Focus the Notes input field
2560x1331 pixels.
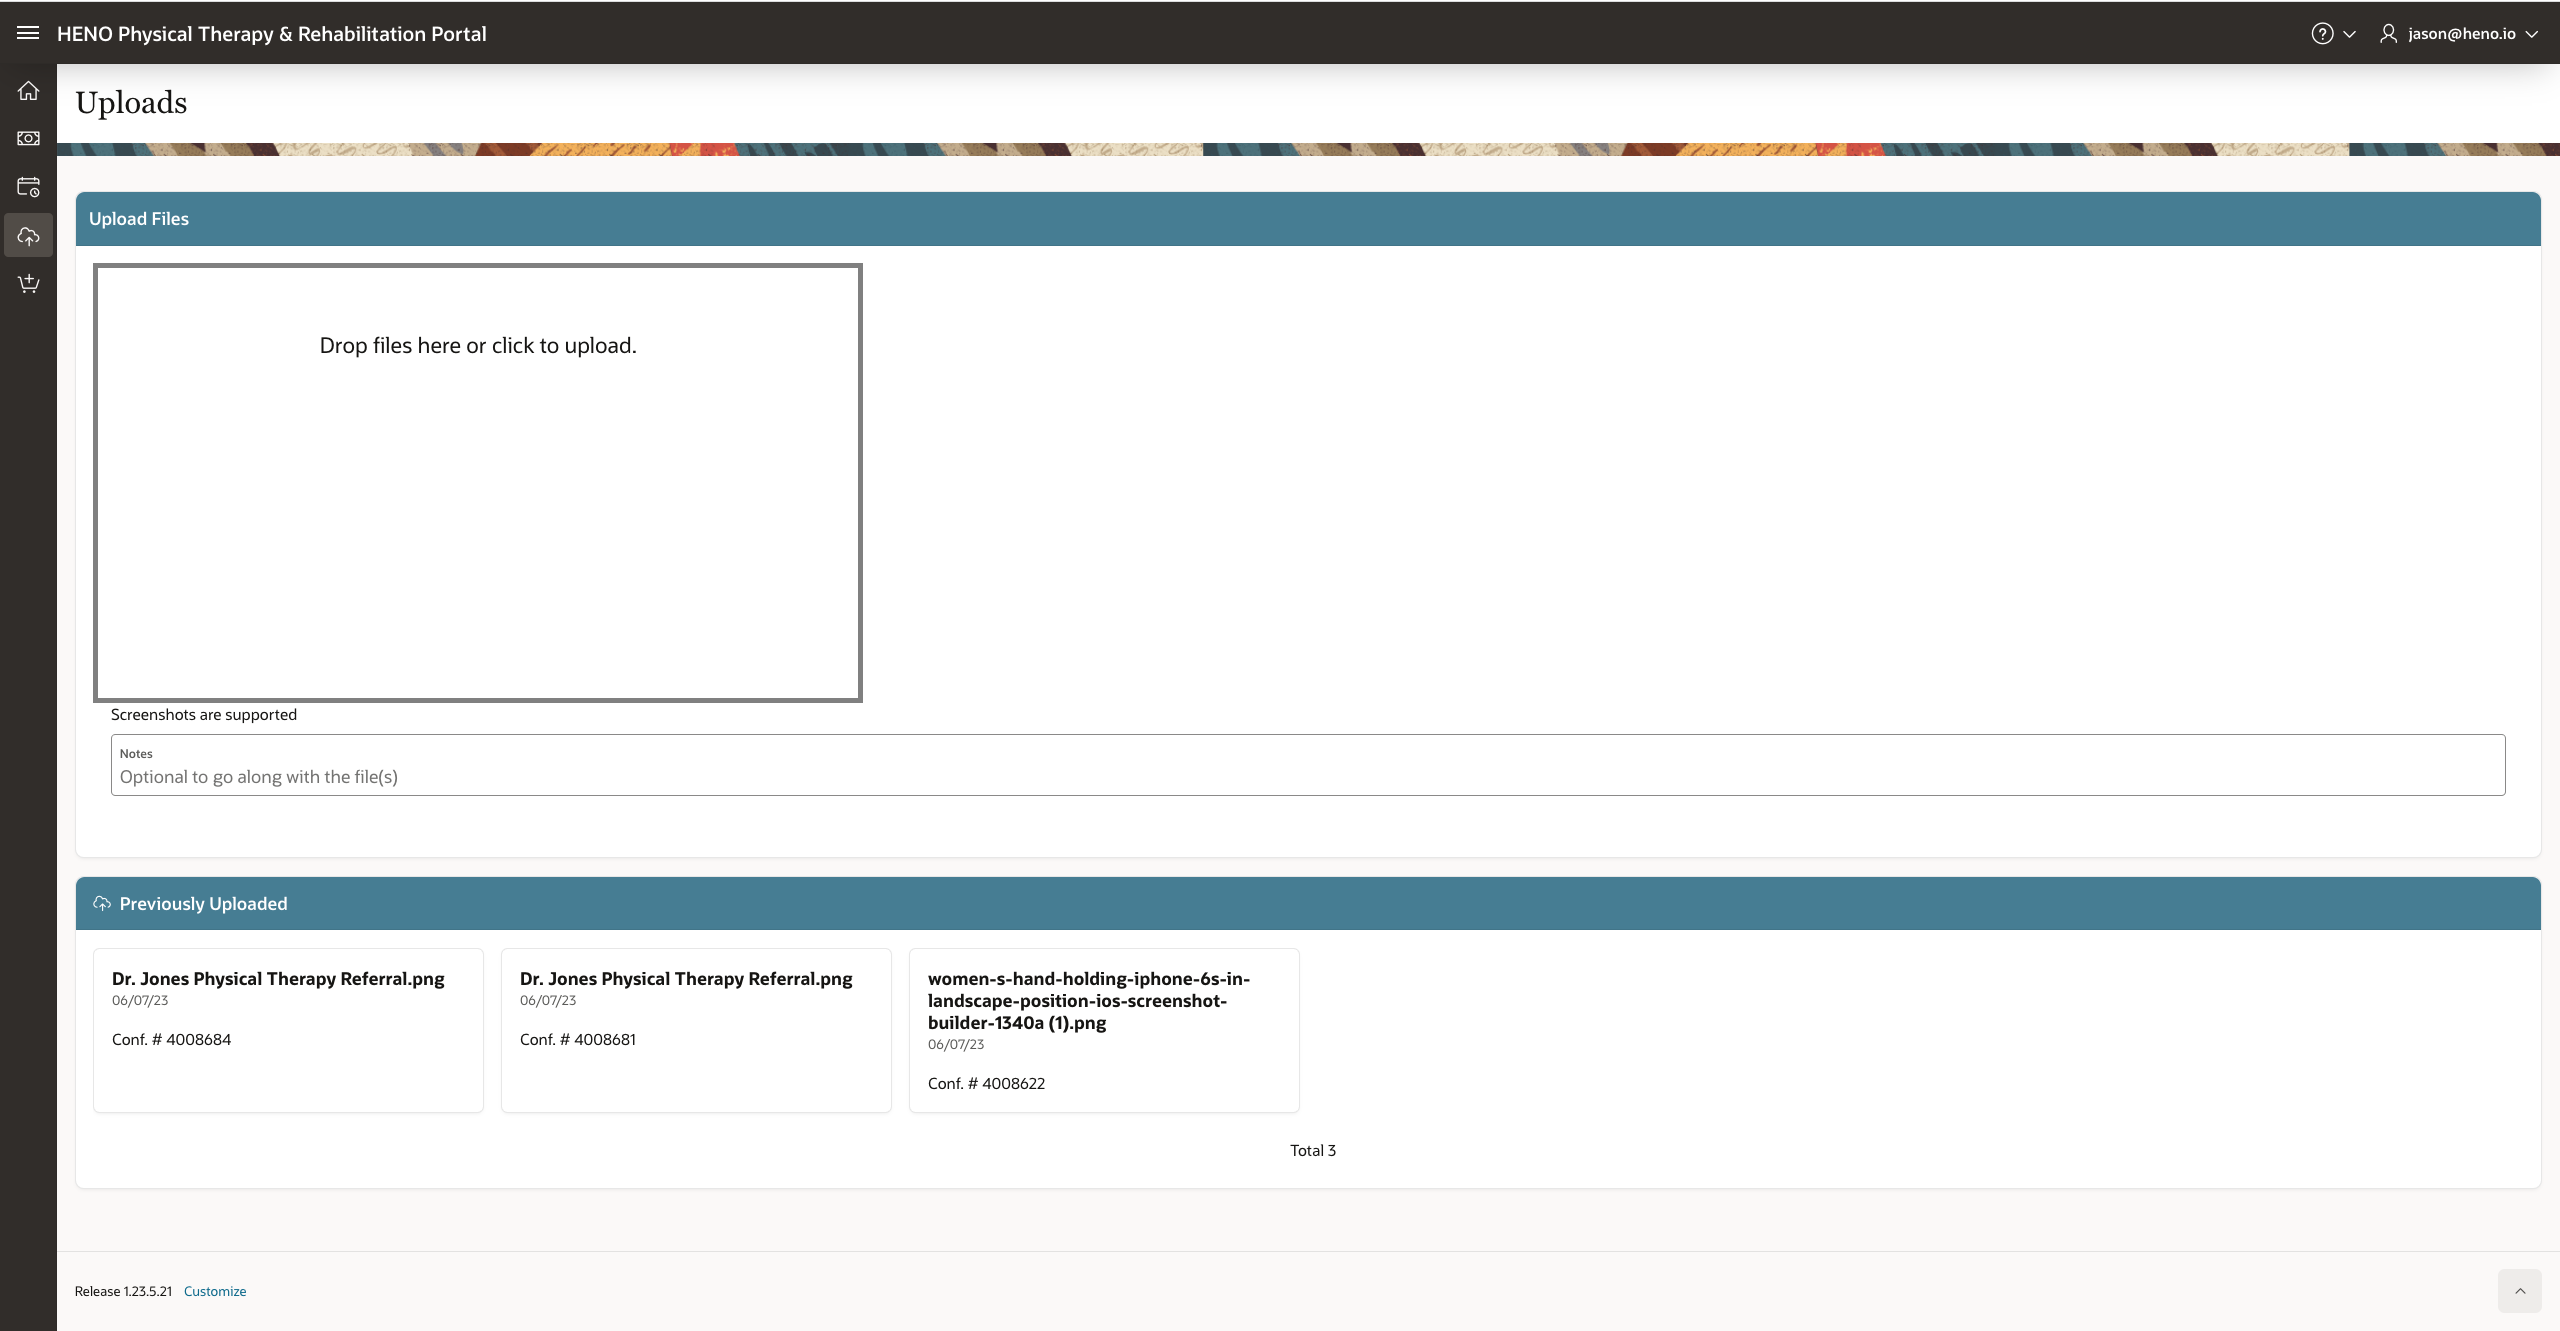tap(1308, 765)
